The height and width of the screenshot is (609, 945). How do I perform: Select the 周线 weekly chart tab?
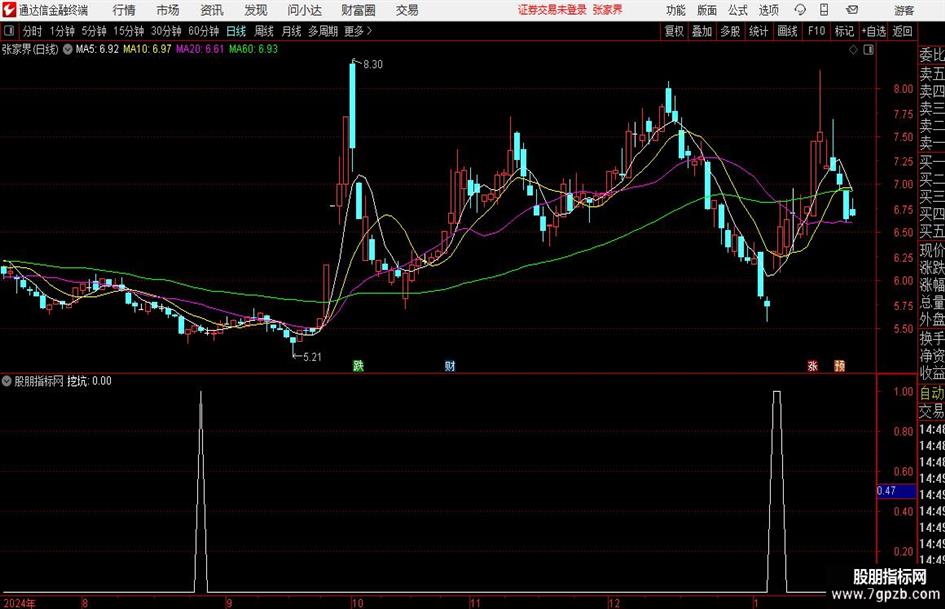(x=264, y=31)
